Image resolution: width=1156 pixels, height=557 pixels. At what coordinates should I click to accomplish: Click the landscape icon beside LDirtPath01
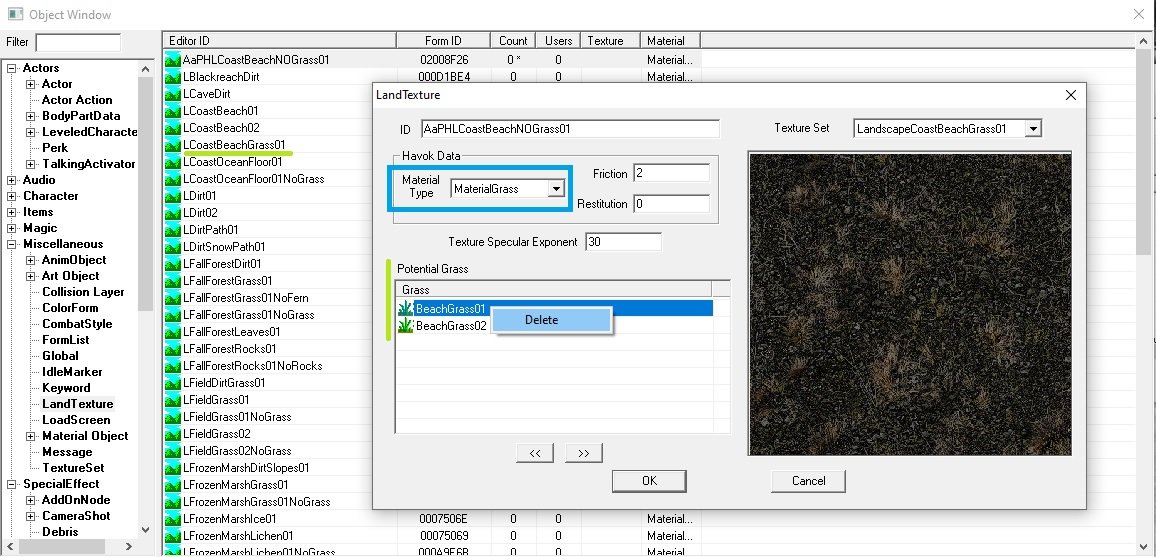pyautogui.click(x=173, y=229)
